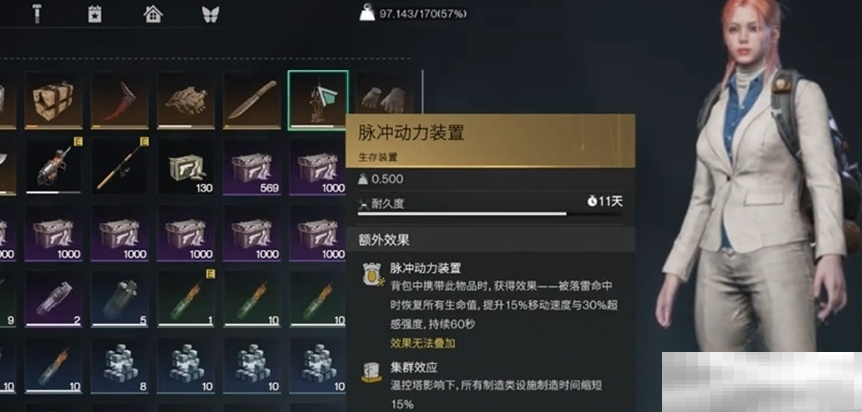
Task: Select the pulse power device item
Action: click(x=318, y=100)
